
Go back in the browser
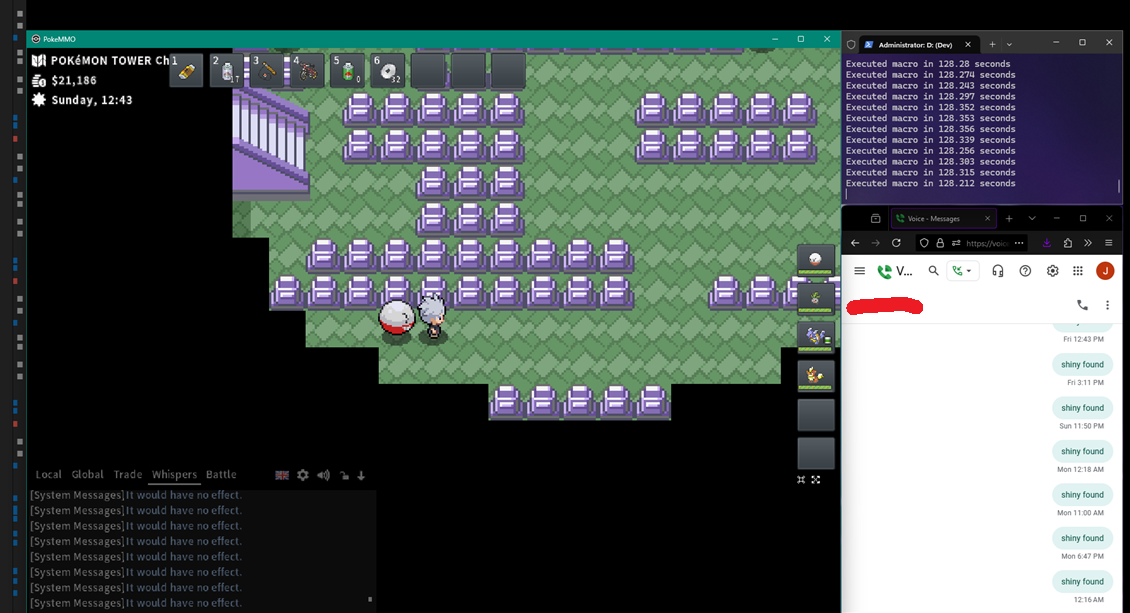click(x=855, y=243)
